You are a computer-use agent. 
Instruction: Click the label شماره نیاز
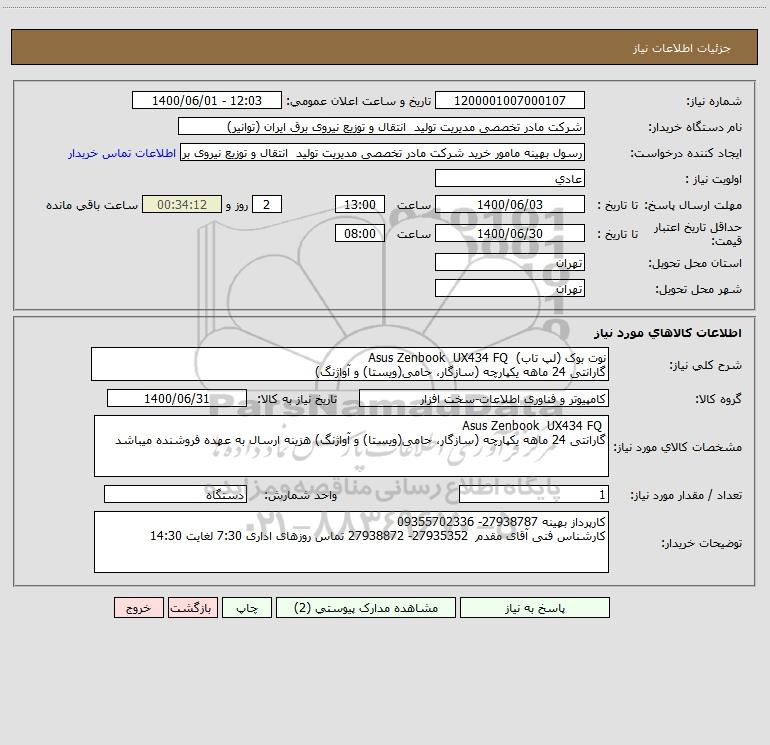coord(714,102)
